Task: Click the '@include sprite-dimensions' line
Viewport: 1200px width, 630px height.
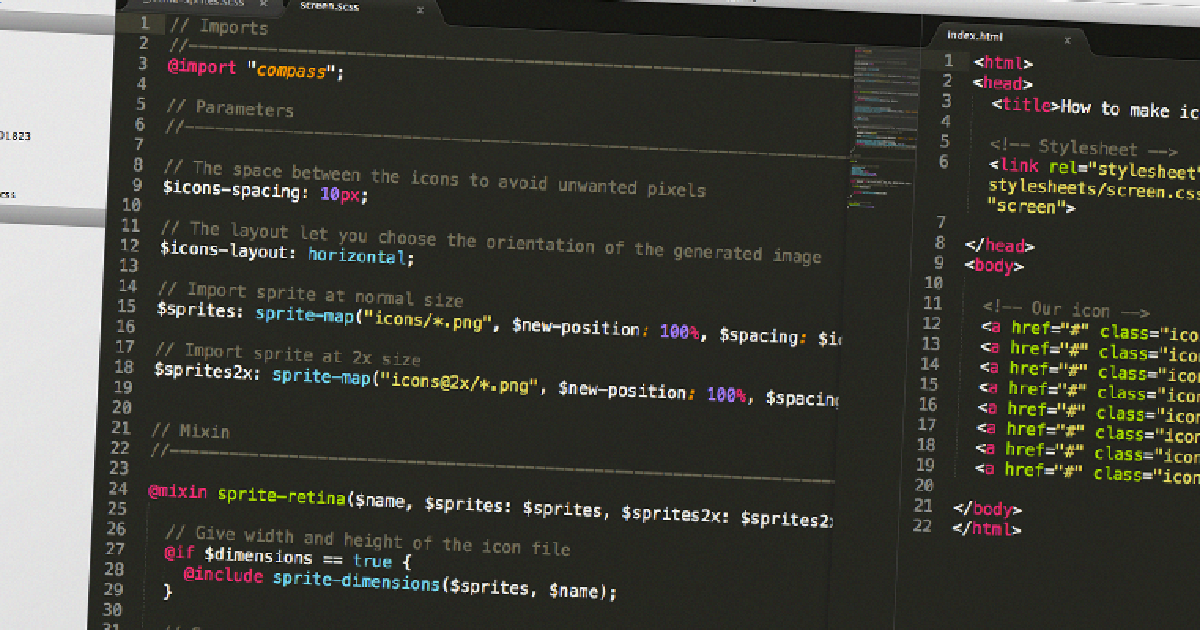Action: pyautogui.click(x=400, y=584)
